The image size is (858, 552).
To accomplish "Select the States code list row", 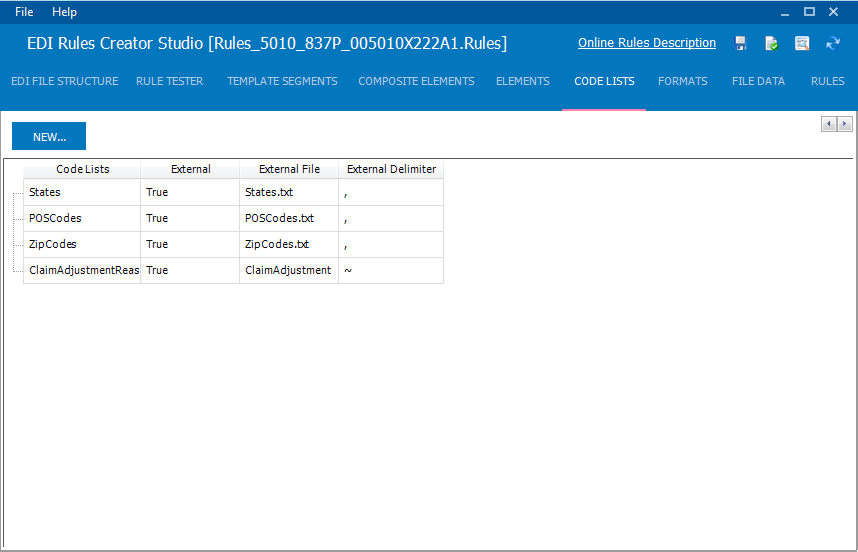I will [x=233, y=193].
